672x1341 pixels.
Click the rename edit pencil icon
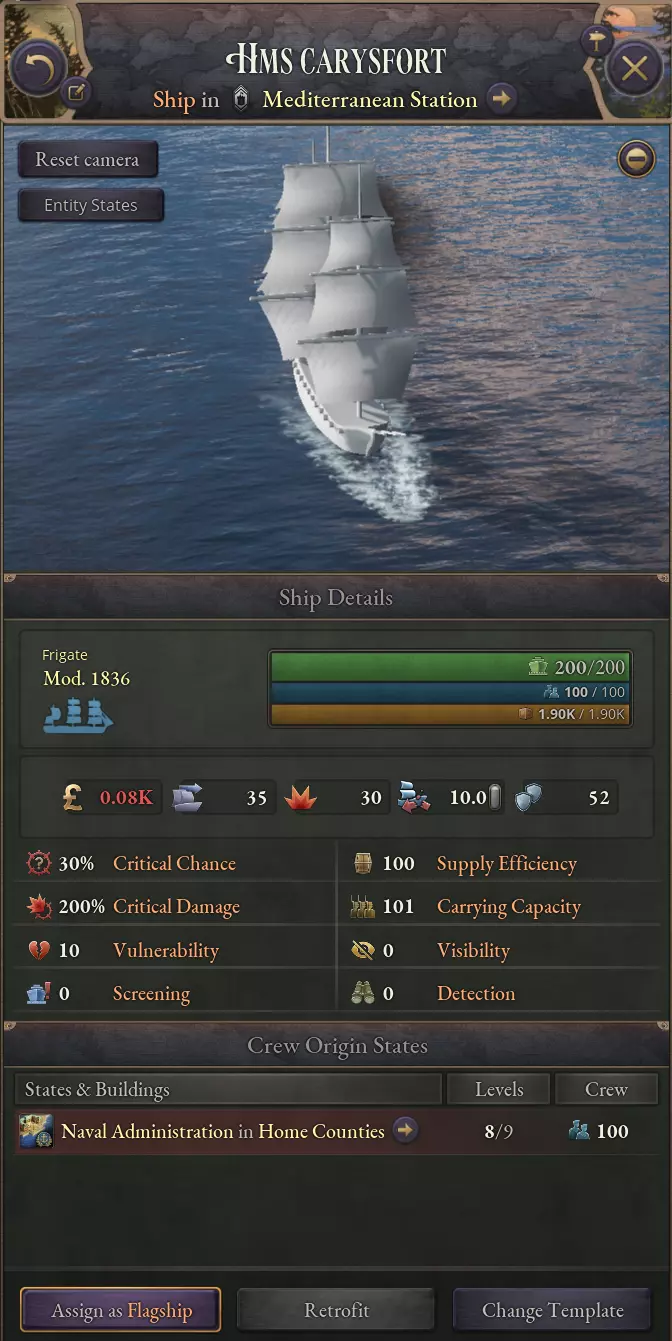tap(77, 94)
